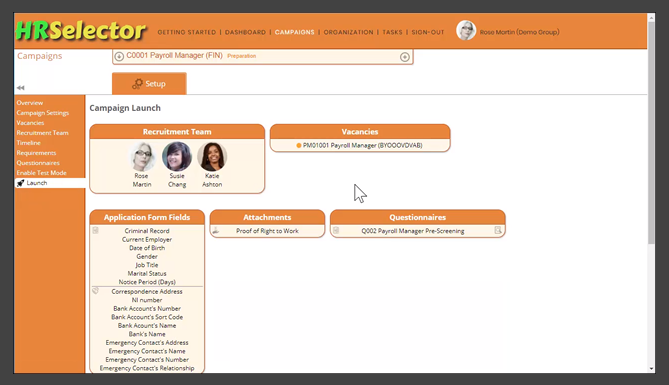Click the scrollbar up arrow
The image size is (669, 385).
click(651, 17)
